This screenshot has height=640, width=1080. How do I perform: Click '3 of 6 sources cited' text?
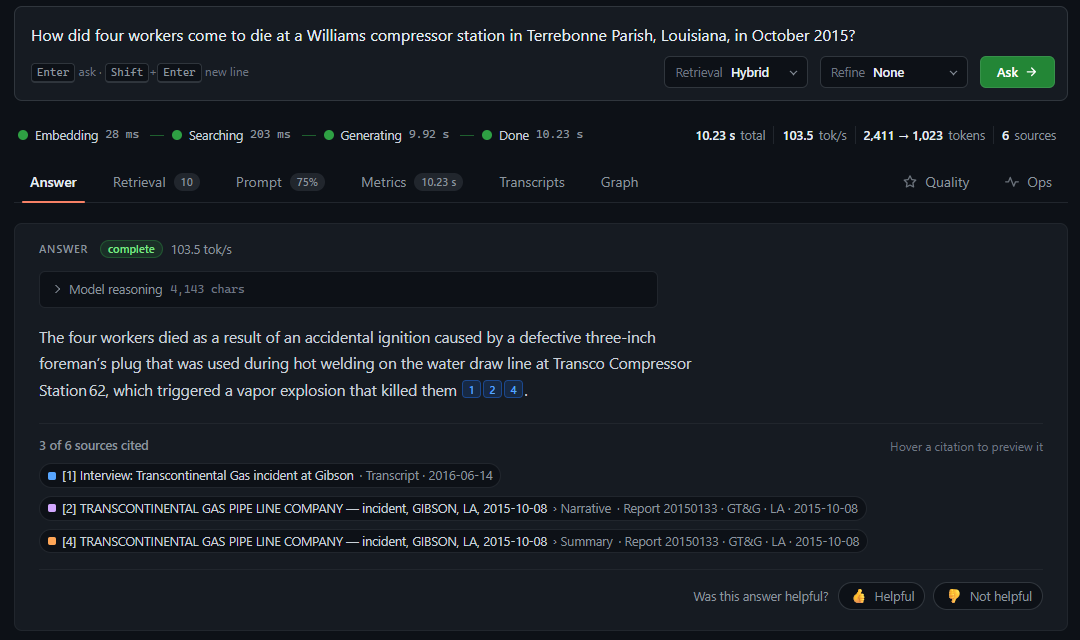[94, 446]
